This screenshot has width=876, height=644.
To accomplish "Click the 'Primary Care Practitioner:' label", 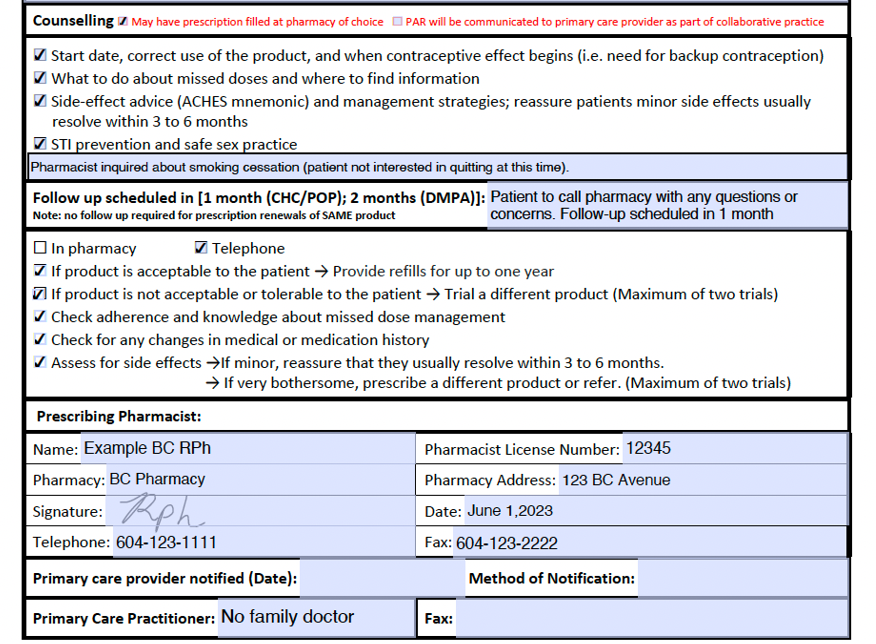I will 123,618.
